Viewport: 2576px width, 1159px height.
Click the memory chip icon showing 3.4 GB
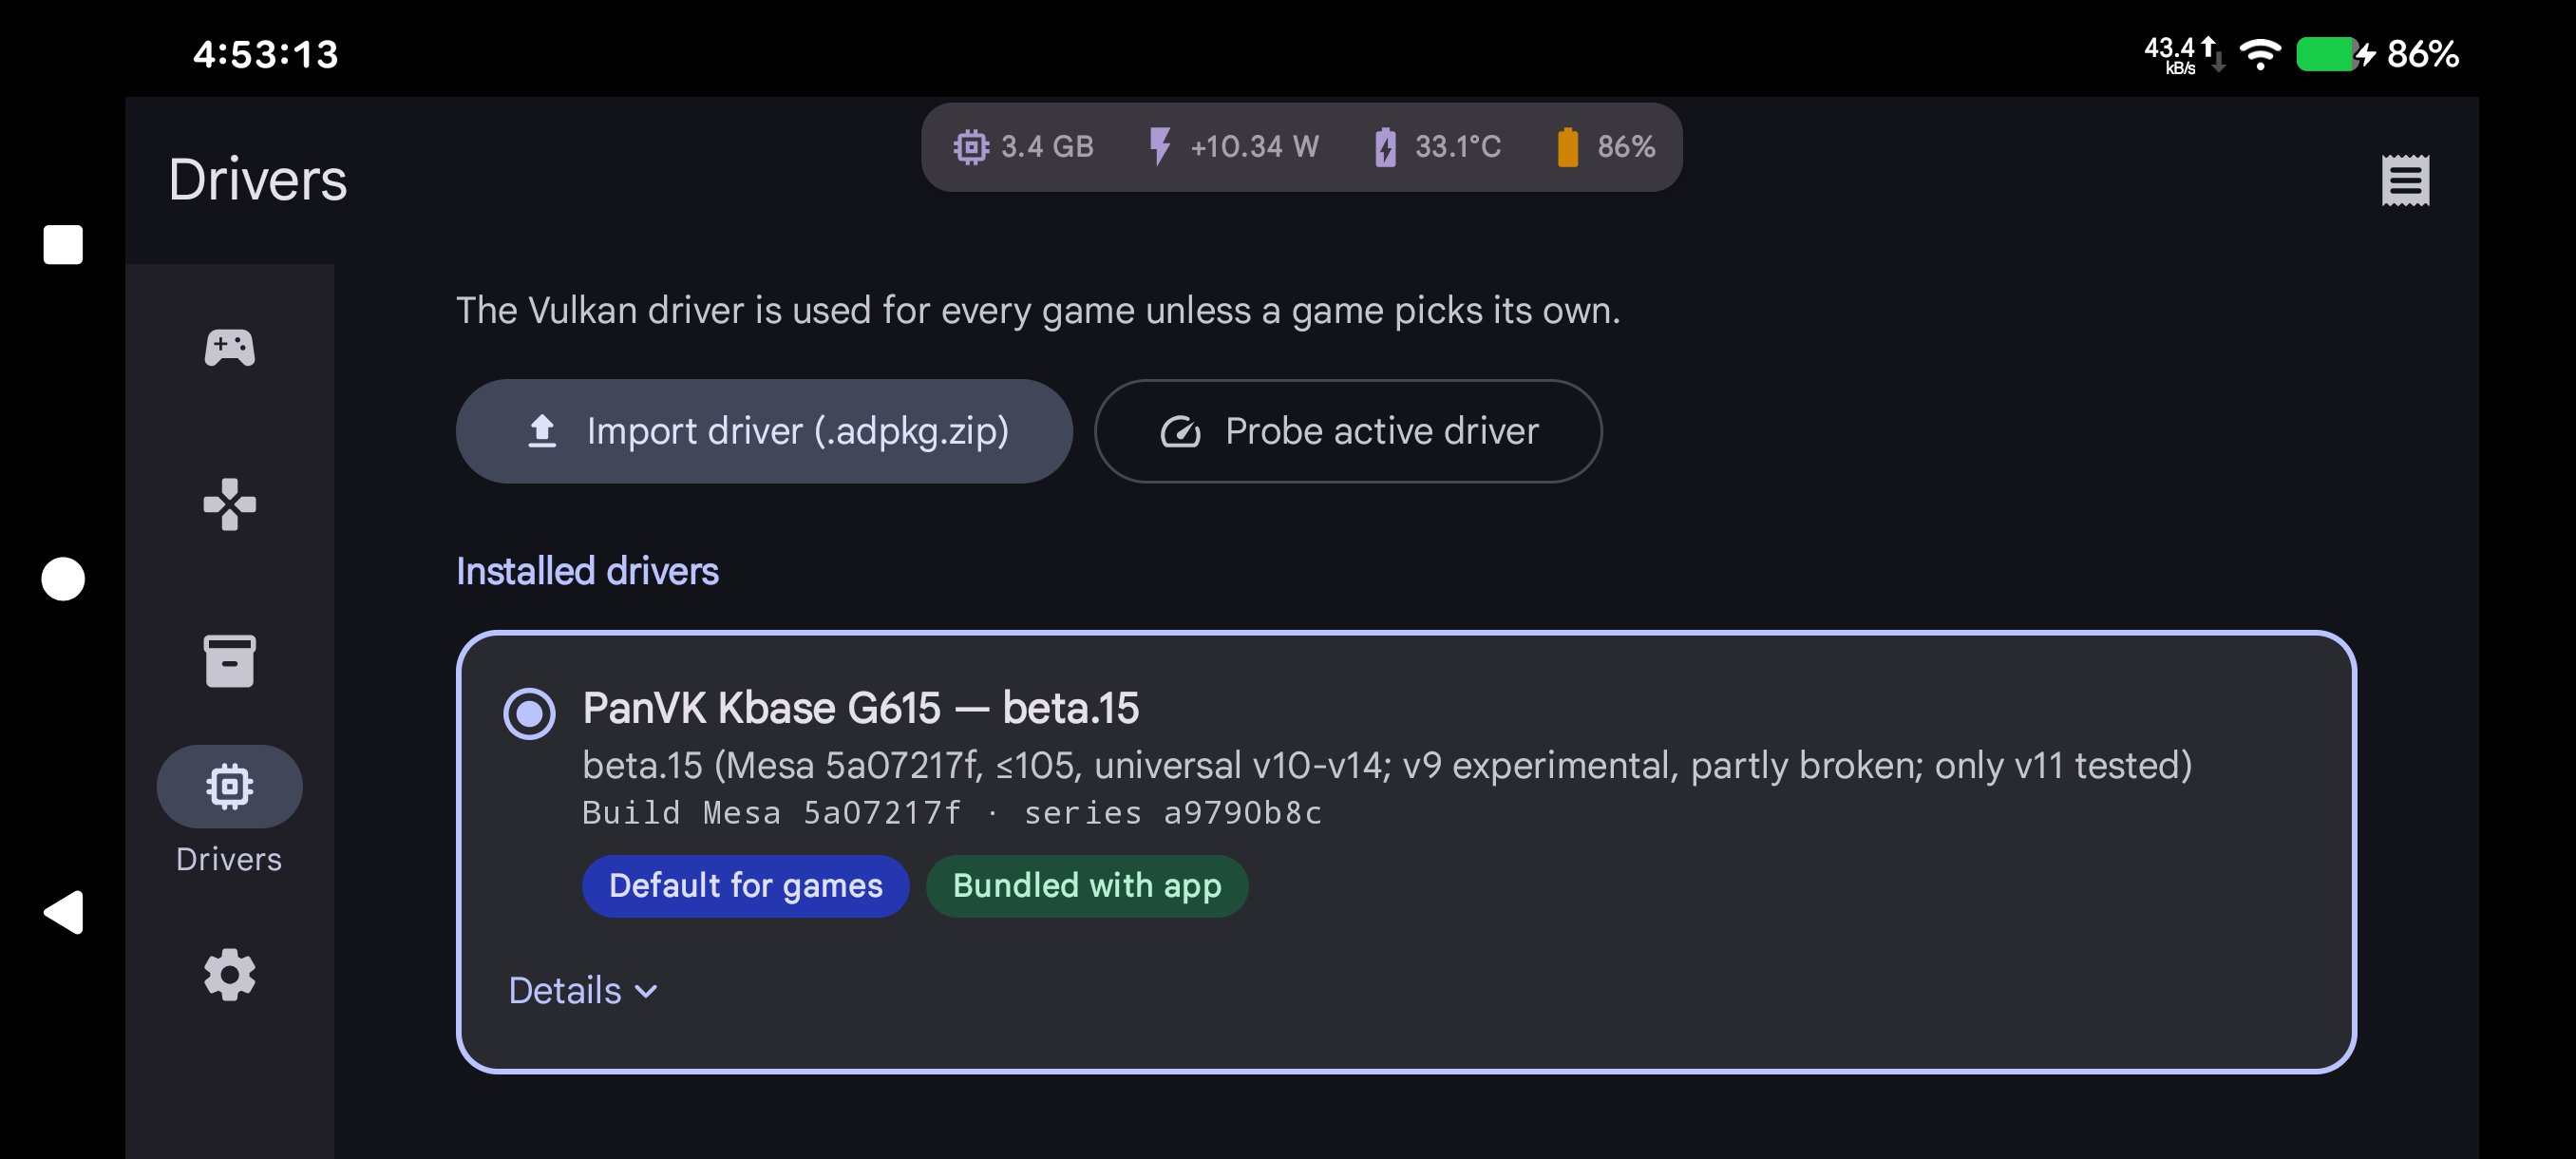970,147
